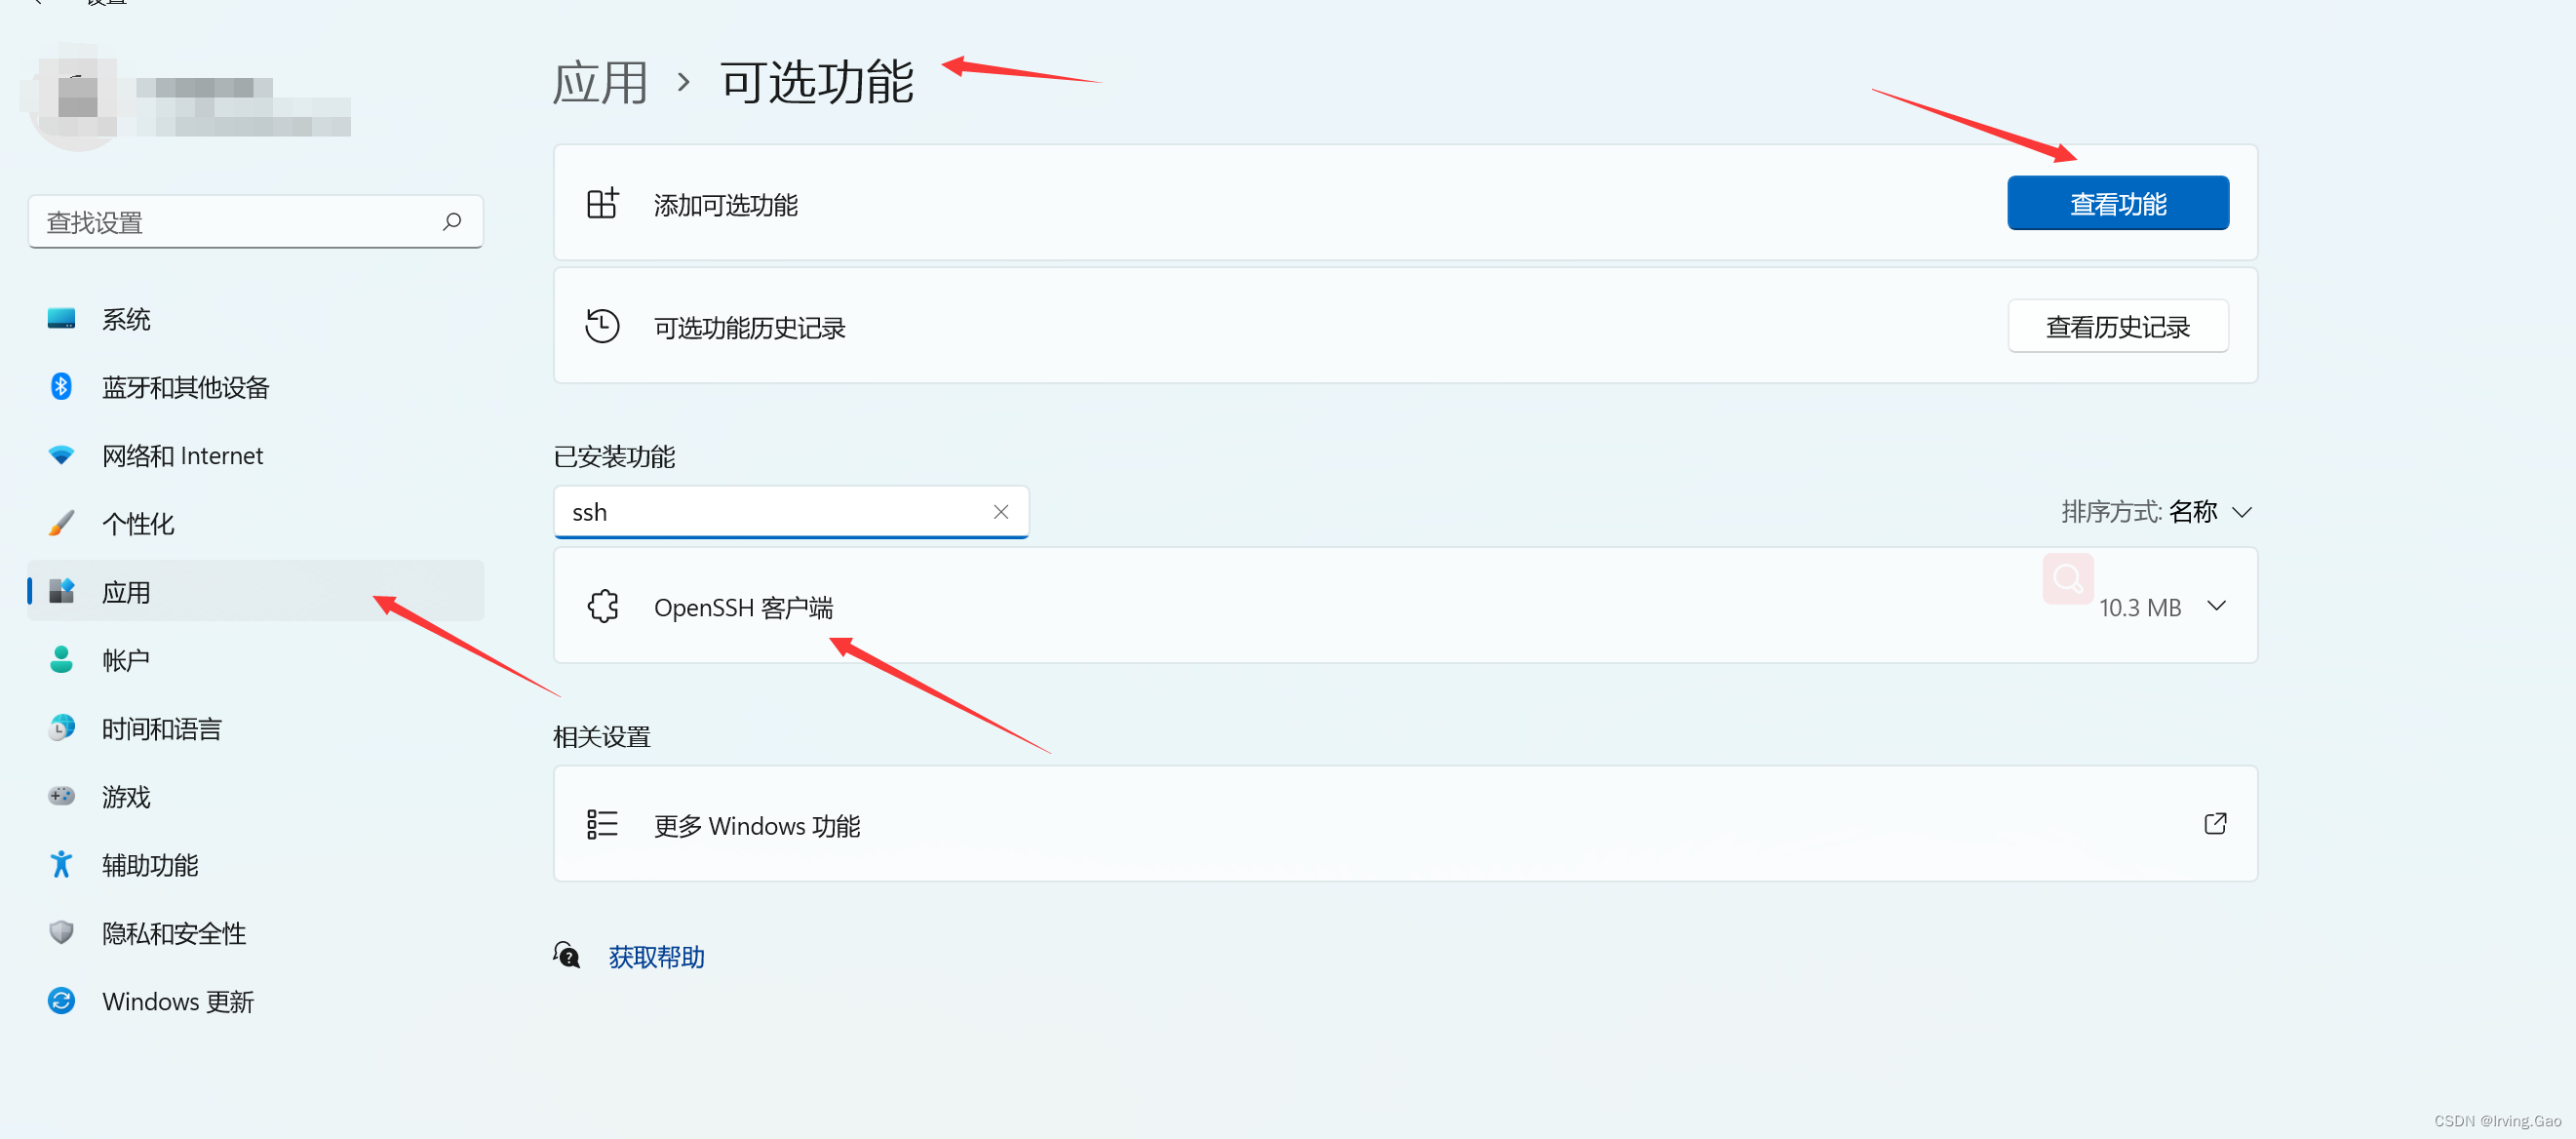Click the 隐私和安全性 shield icon
The image size is (2576, 1139).
pos(61,932)
